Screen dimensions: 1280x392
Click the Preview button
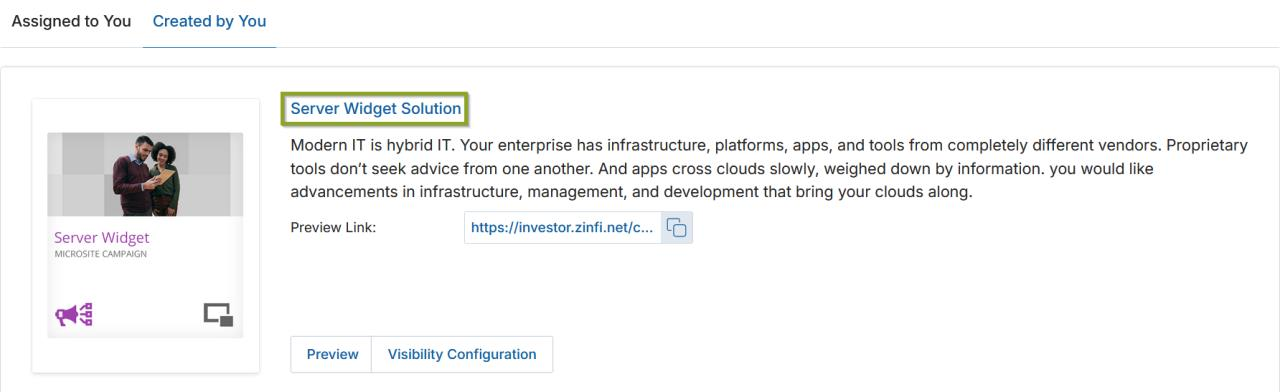pyautogui.click(x=332, y=354)
